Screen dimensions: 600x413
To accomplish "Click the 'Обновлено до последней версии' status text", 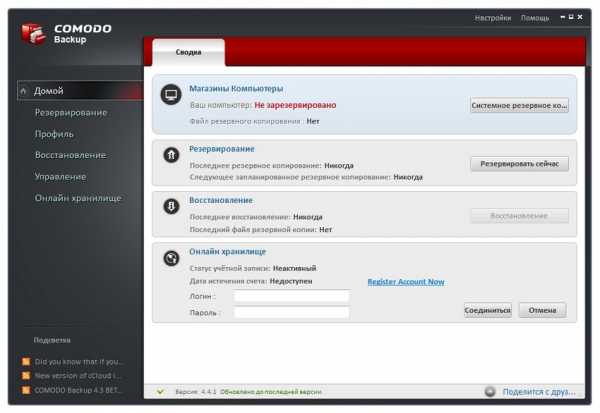I will click(271, 392).
